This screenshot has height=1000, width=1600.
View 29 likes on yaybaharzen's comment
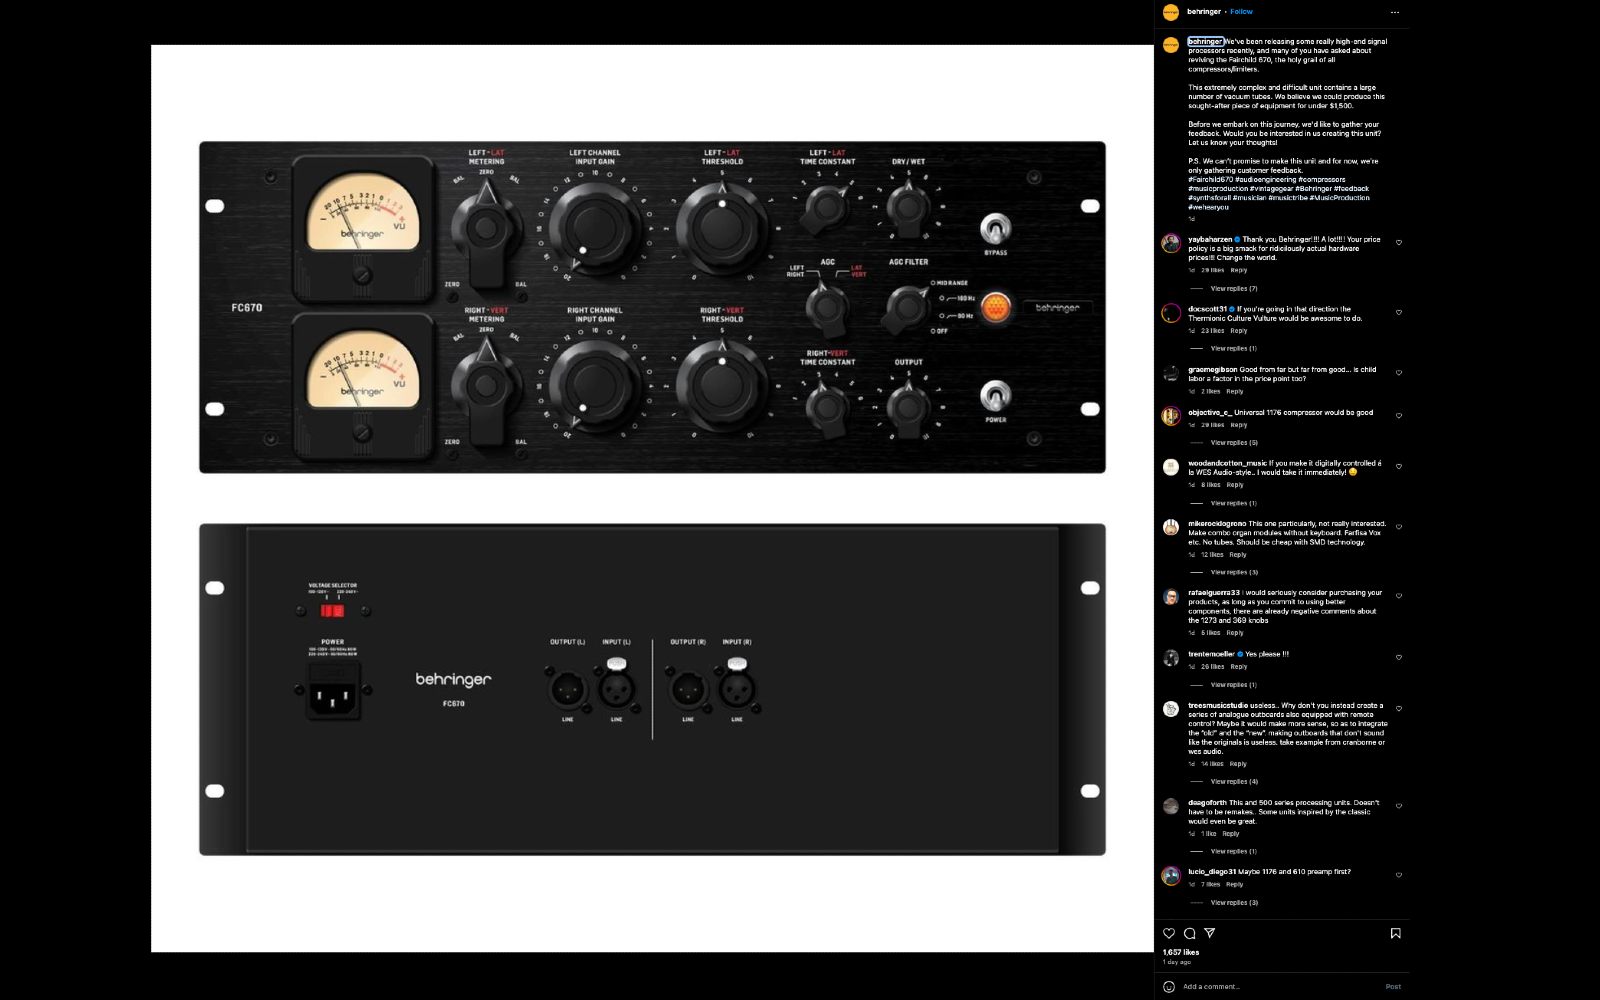tap(1212, 271)
